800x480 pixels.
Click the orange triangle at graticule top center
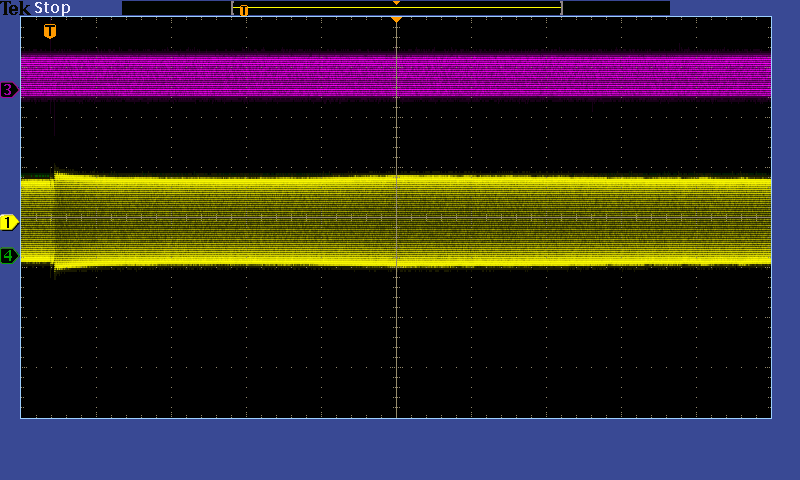point(396,20)
